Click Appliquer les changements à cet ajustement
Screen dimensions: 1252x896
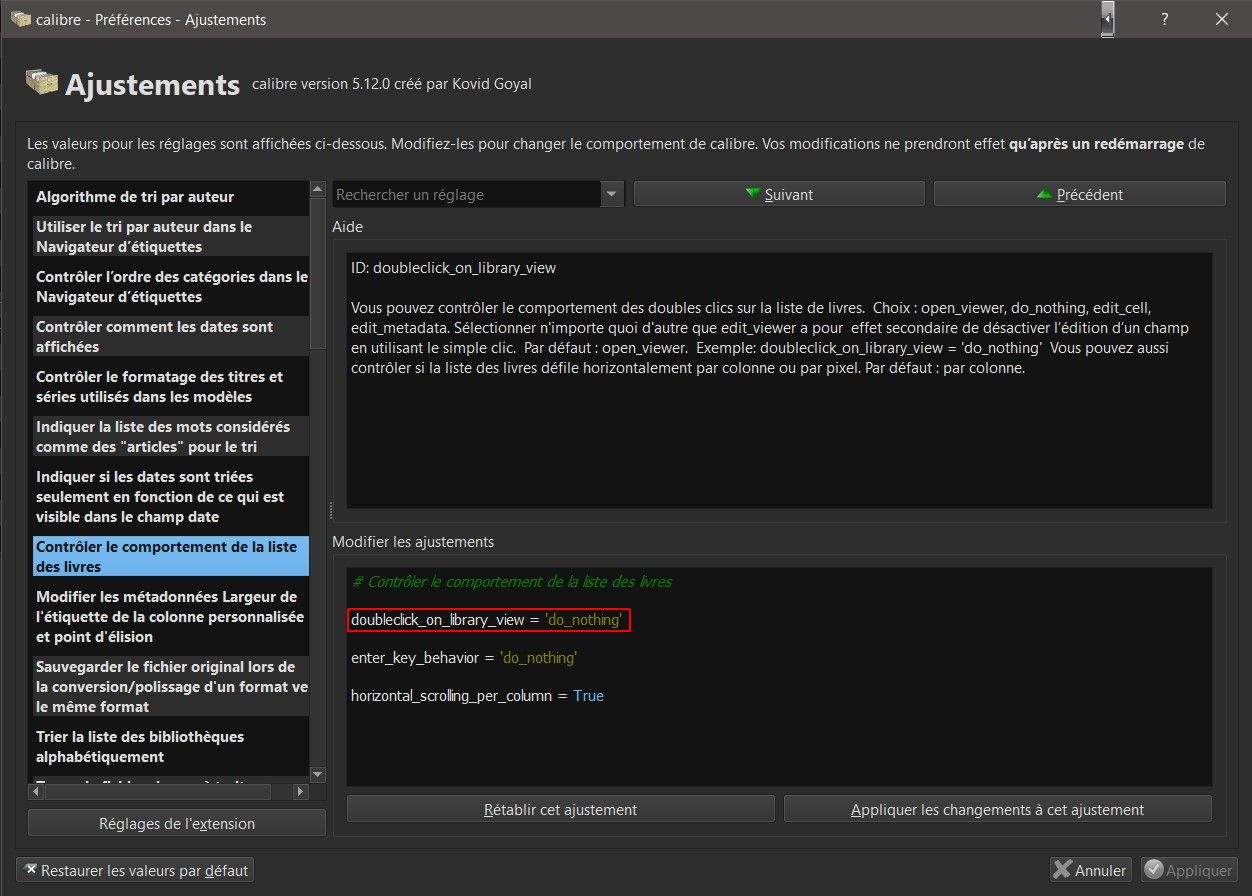(997, 809)
